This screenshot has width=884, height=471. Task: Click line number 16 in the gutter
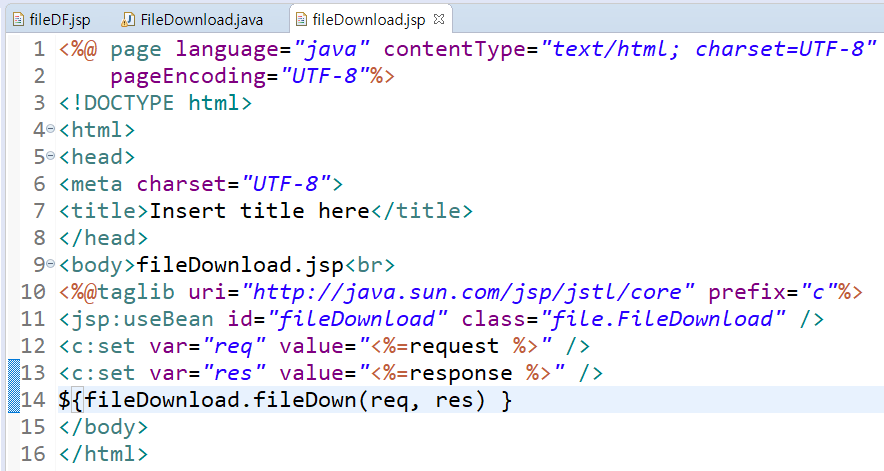pos(33,454)
